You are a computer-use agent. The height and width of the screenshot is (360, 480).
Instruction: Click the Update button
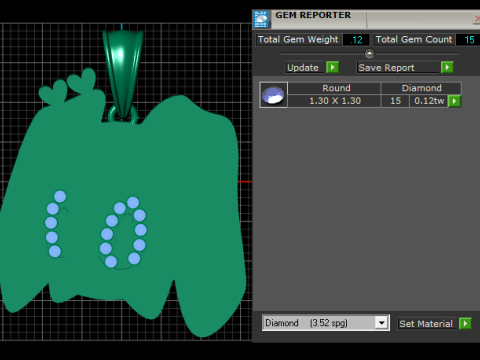click(304, 68)
